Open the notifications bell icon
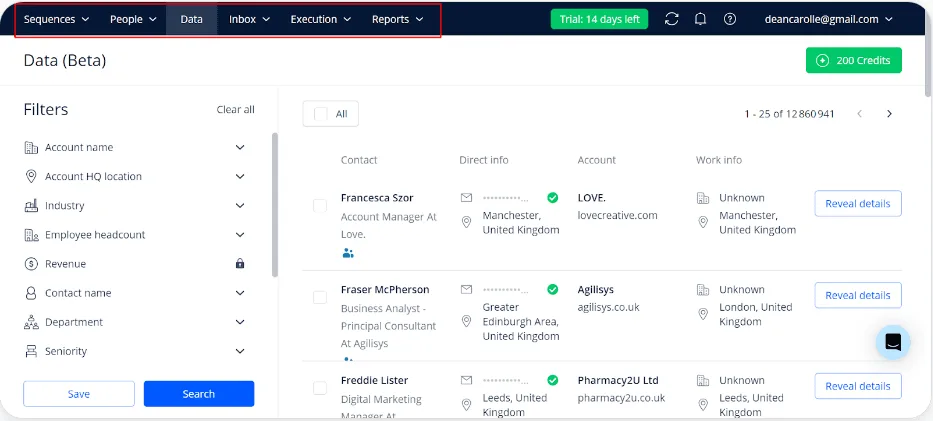The width and height of the screenshot is (933, 421). coord(700,19)
